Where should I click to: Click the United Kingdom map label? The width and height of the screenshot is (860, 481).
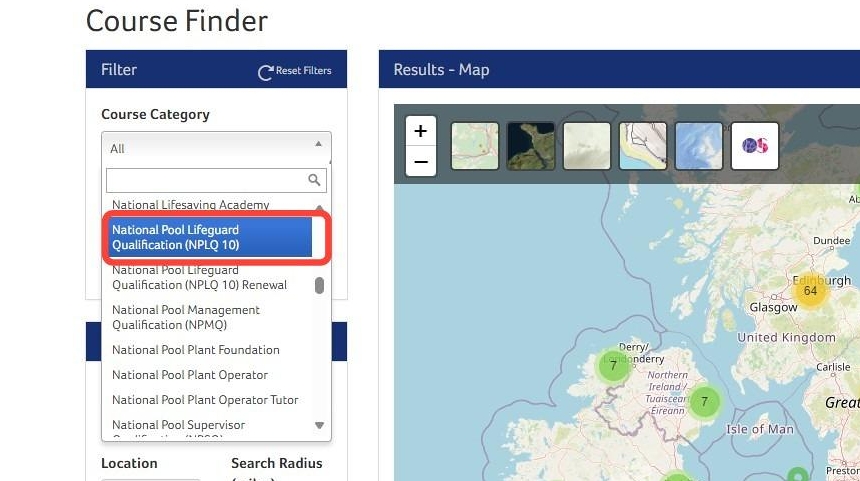pos(786,337)
